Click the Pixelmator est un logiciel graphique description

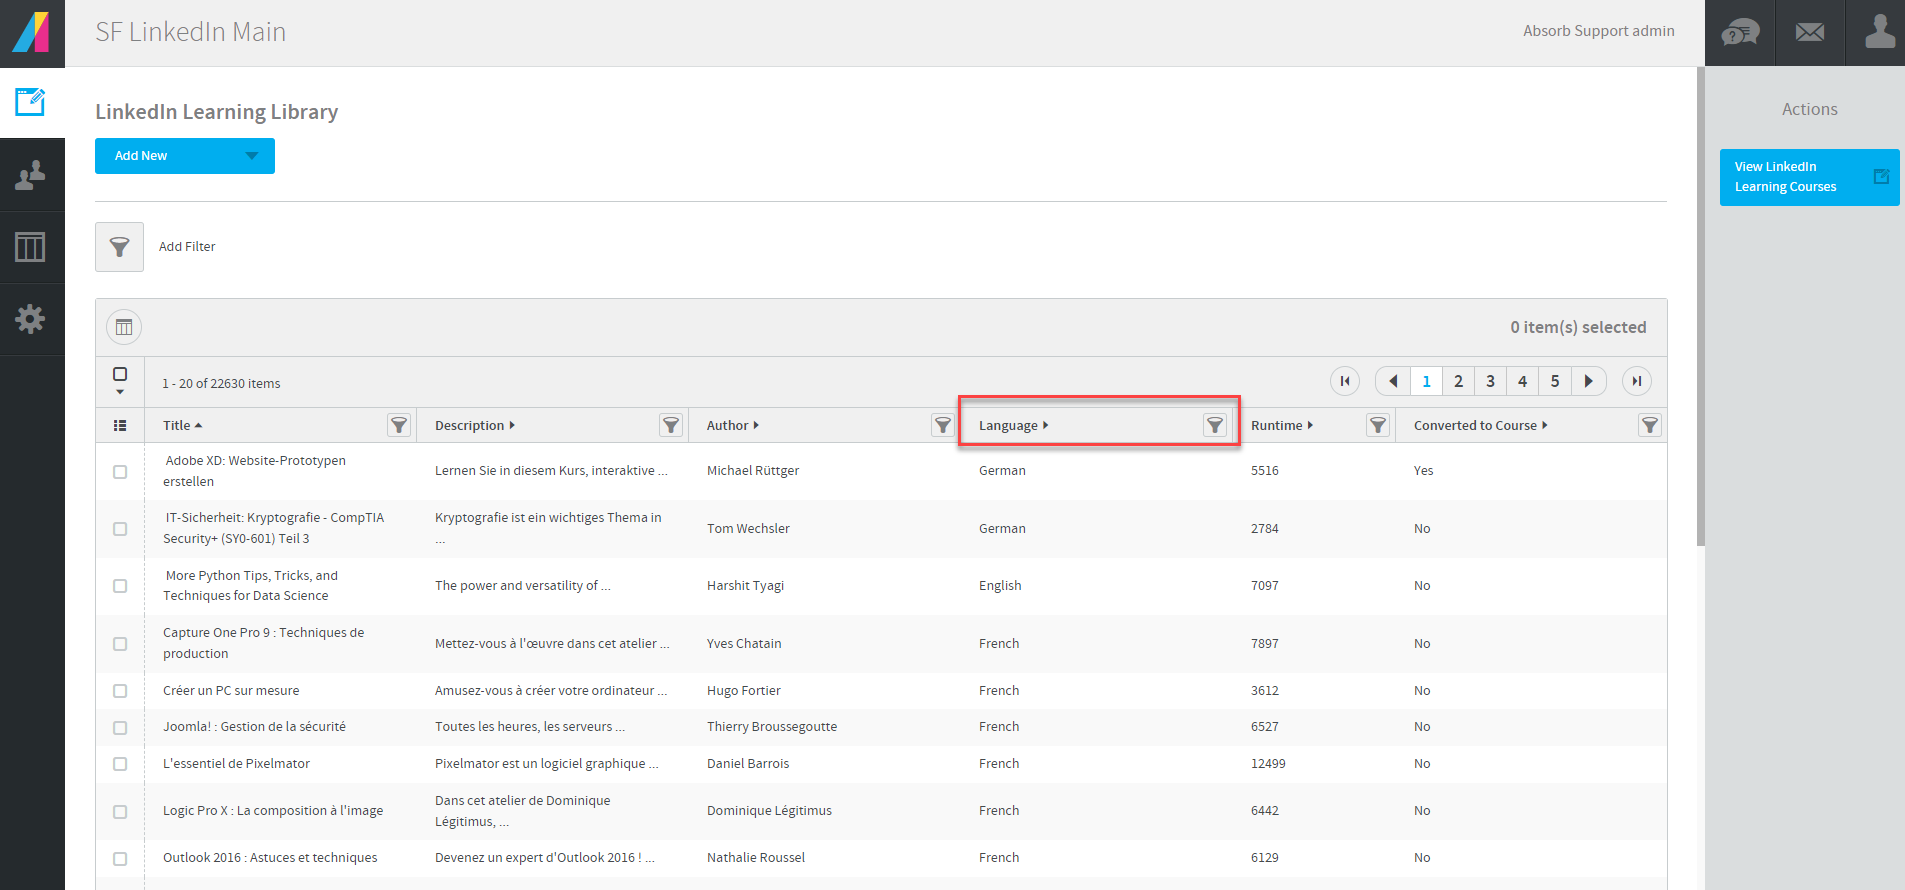point(547,764)
